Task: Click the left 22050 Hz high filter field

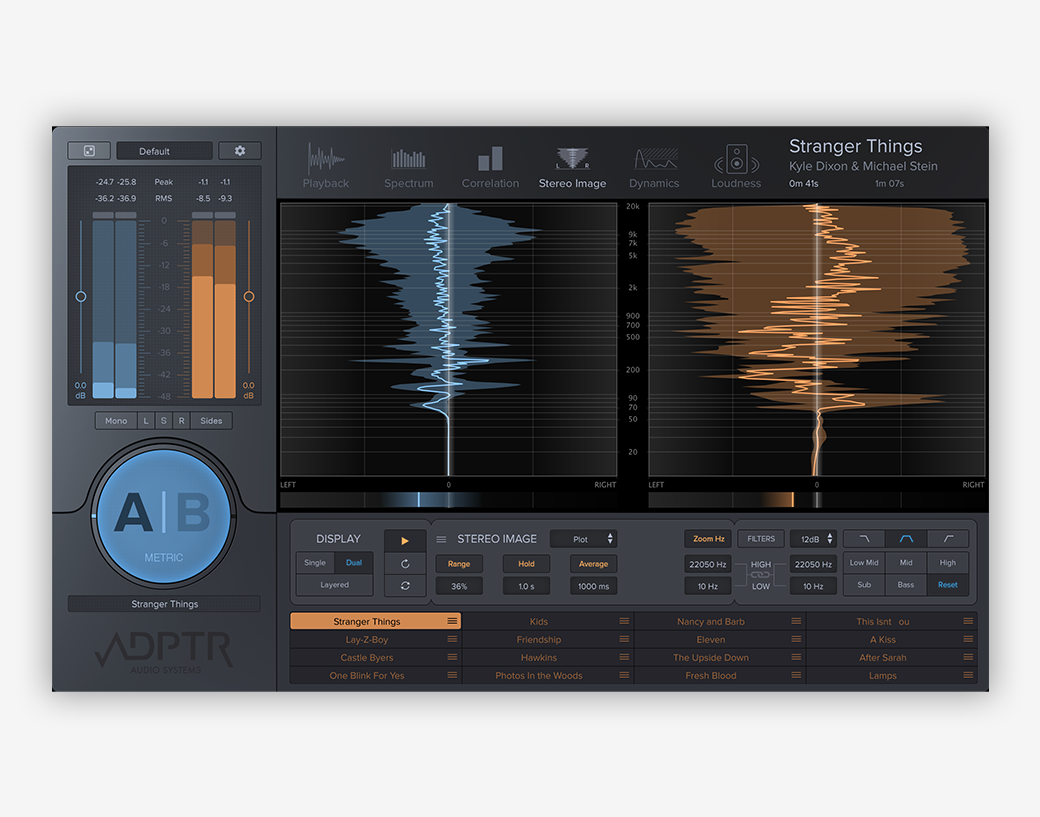Action: point(708,564)
